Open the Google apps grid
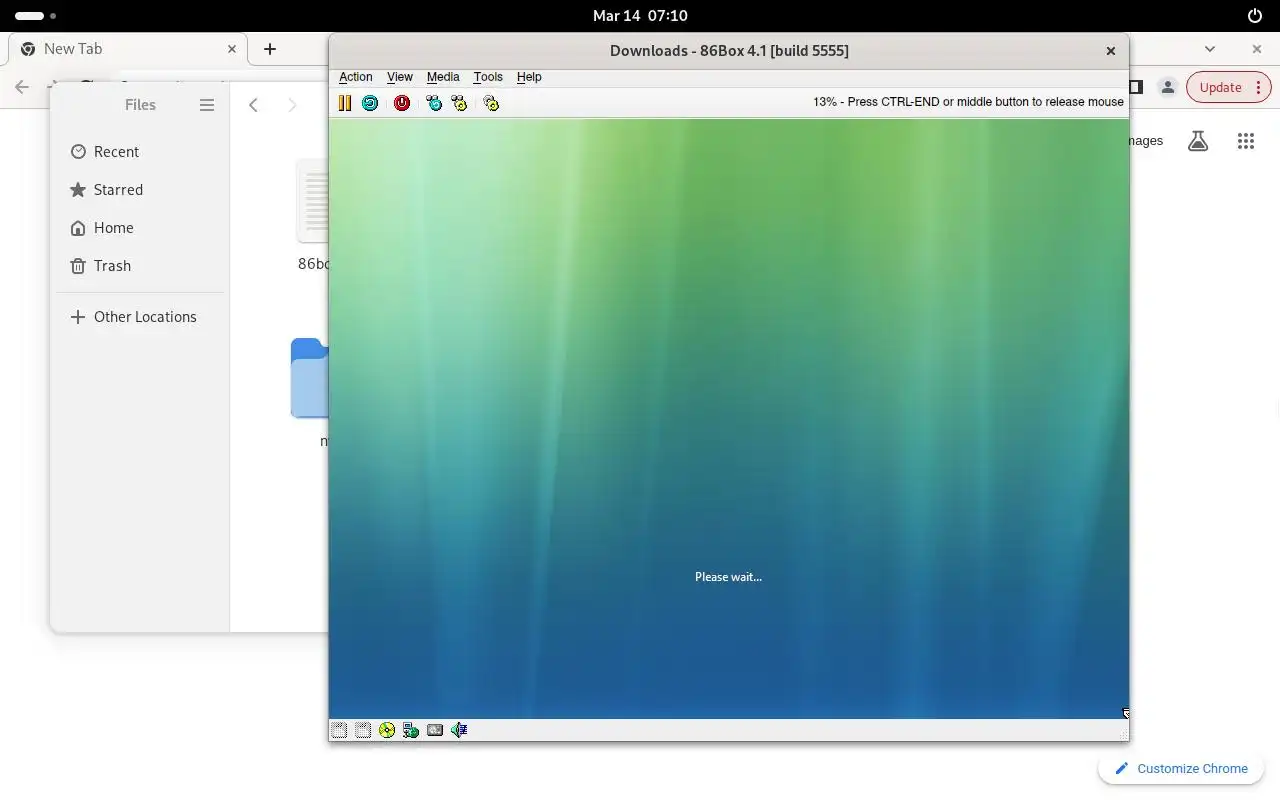1280x800 pixels. pos(1246,141)
